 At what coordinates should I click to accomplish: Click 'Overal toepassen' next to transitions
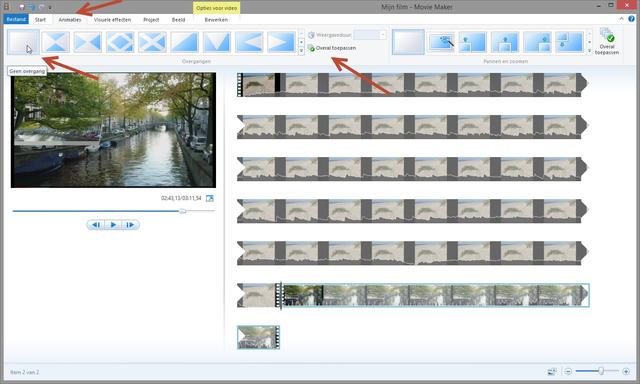click(x=332, y=48)
